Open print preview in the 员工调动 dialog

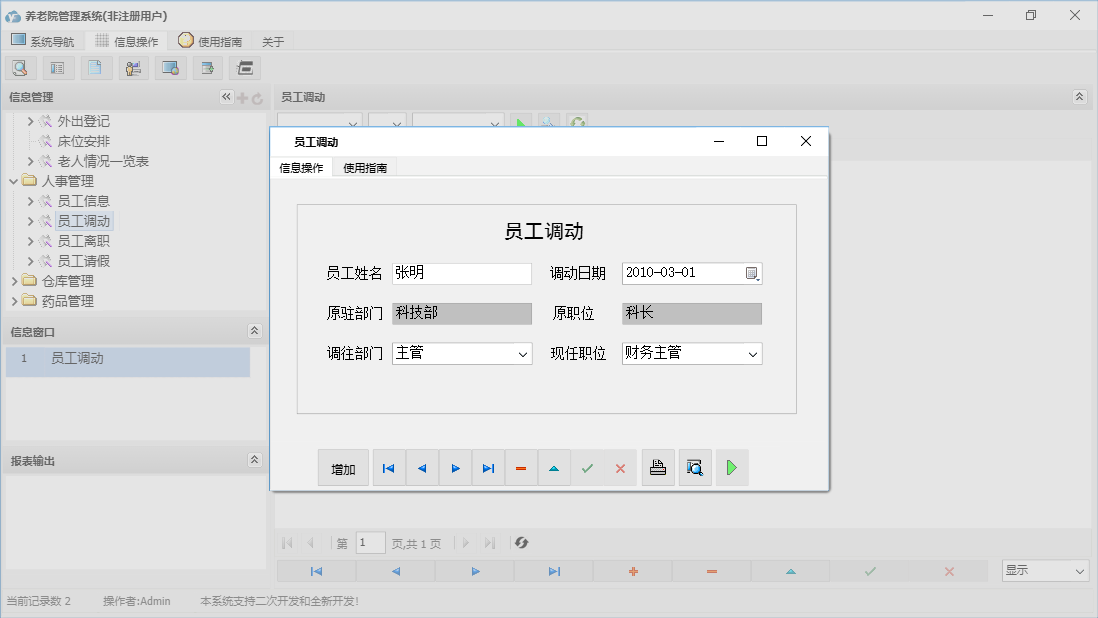(695, 467)
